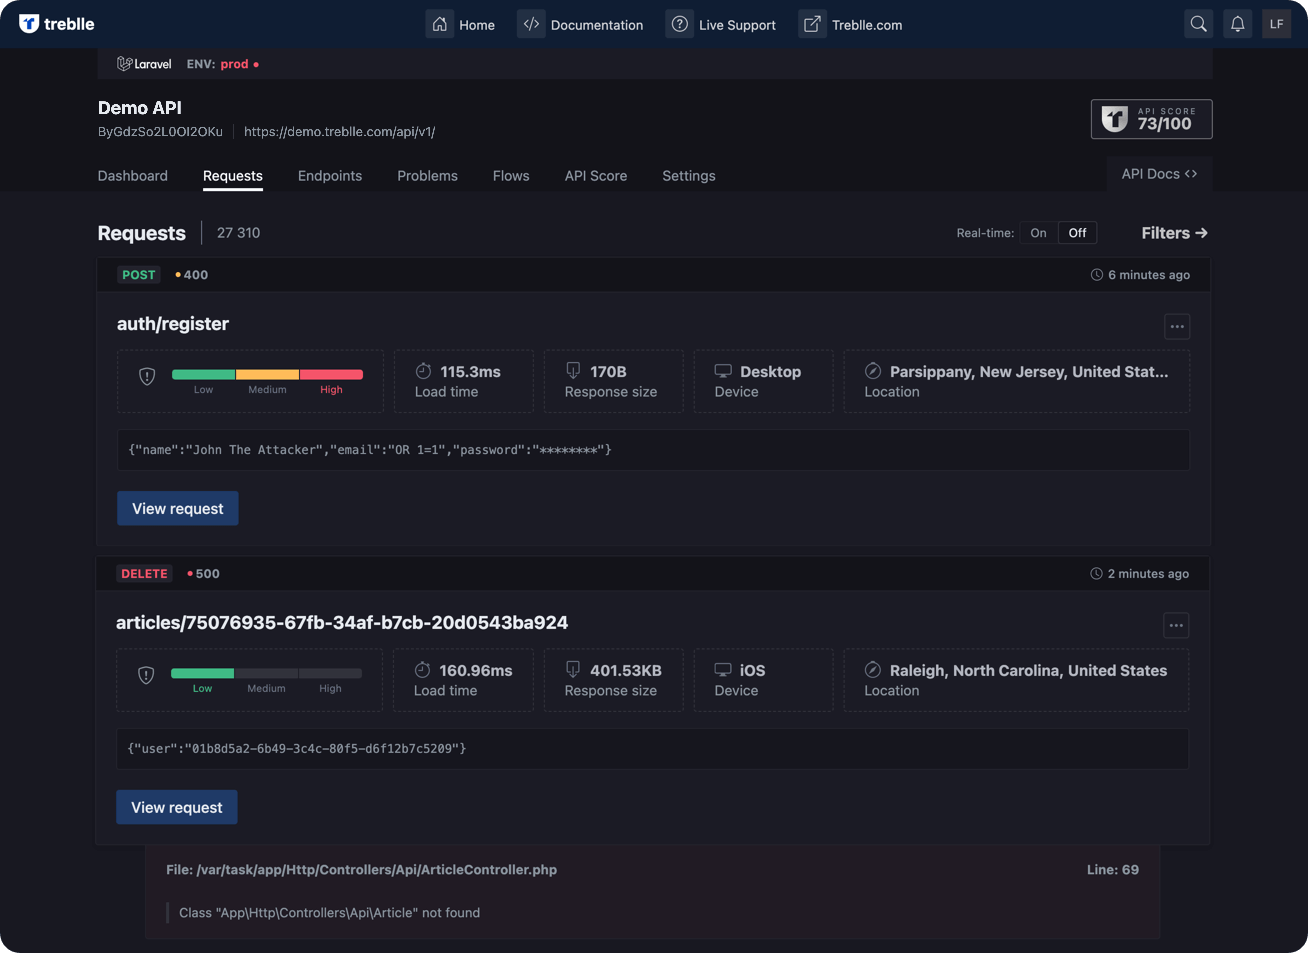Turn Real-time updates On
The height and width of the screenshot is (953, 1308).
(1037, 232)
